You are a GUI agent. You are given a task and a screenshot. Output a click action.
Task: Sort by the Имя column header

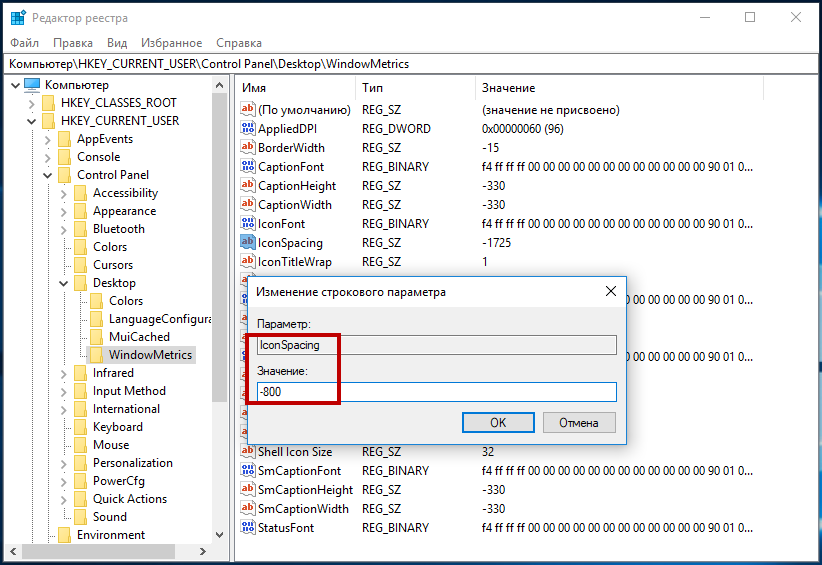pos(296,88)
